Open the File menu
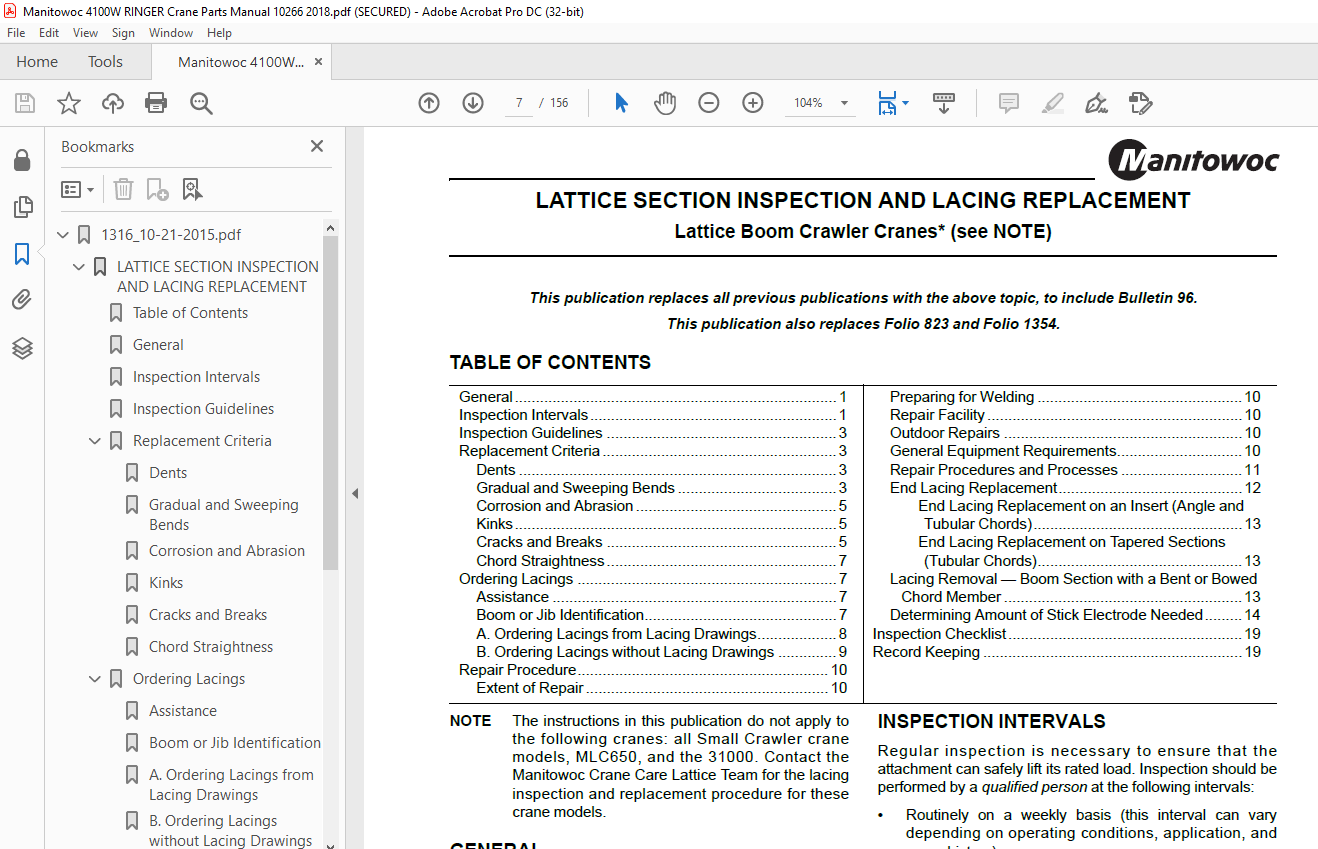 point(16,33)
